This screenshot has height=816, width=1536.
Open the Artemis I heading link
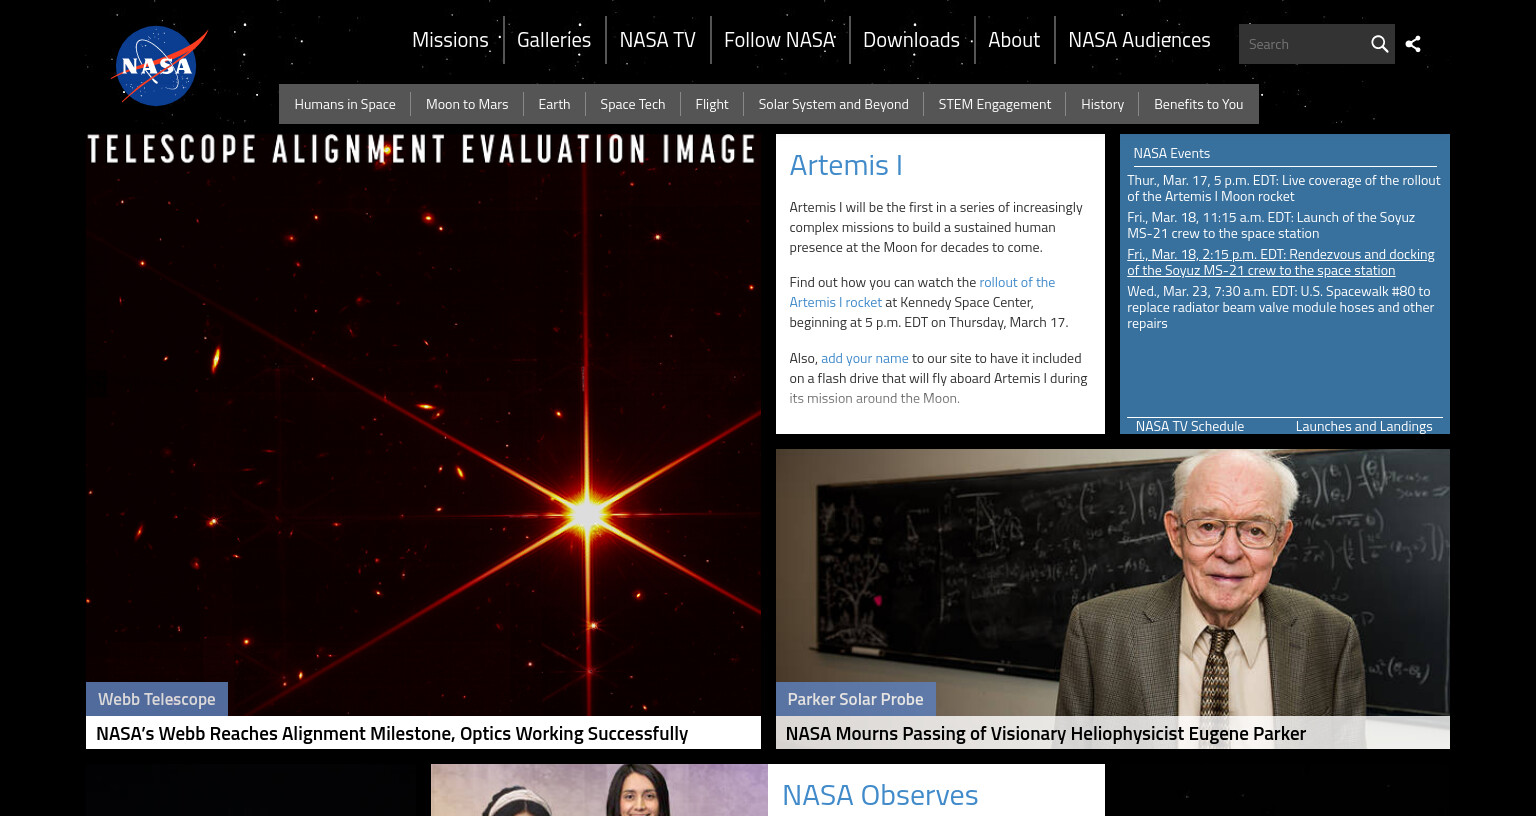click(846, 165)
